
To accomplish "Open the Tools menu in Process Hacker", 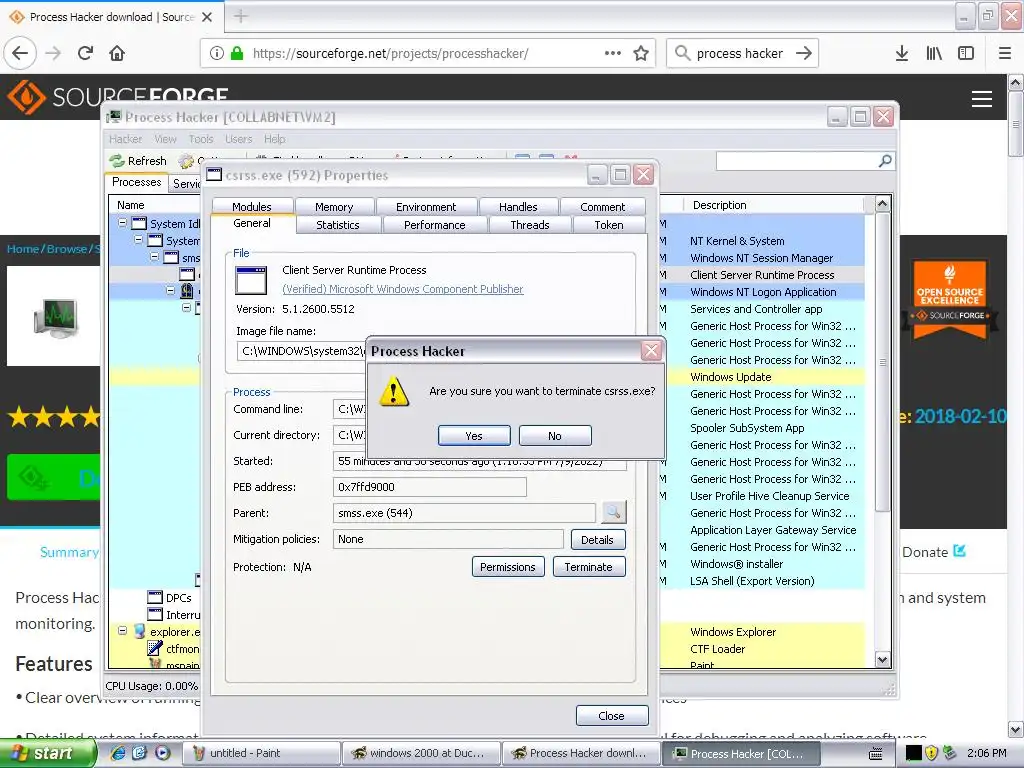I will click(201, 139).
